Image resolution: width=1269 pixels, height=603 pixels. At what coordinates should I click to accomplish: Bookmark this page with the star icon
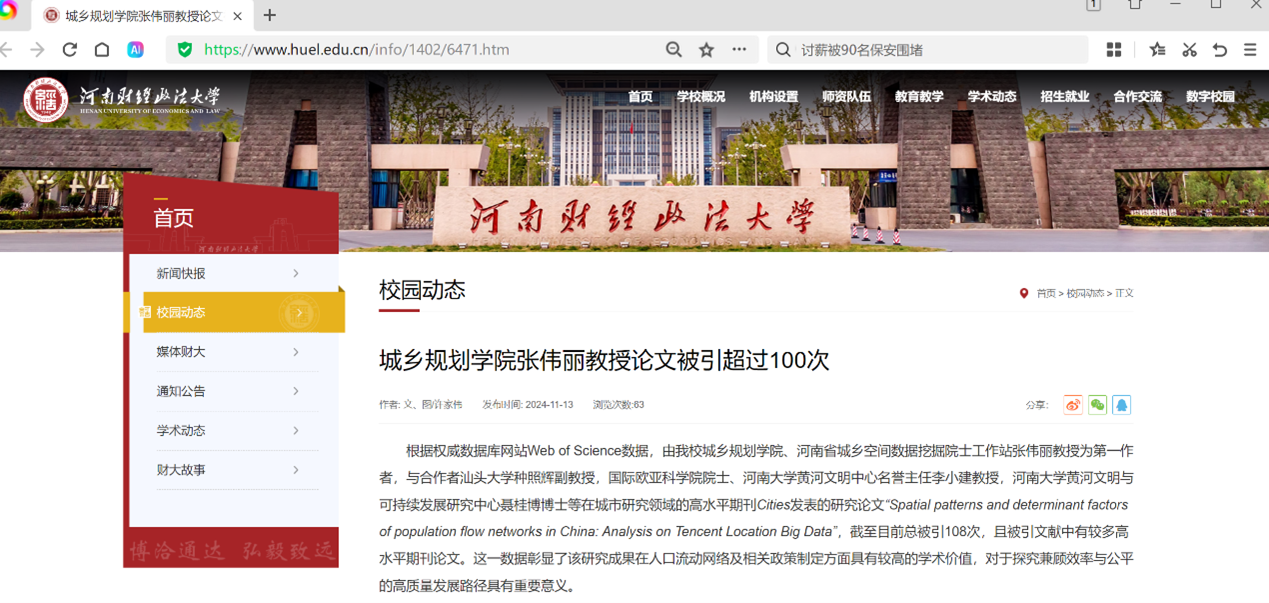pos(707,50)
